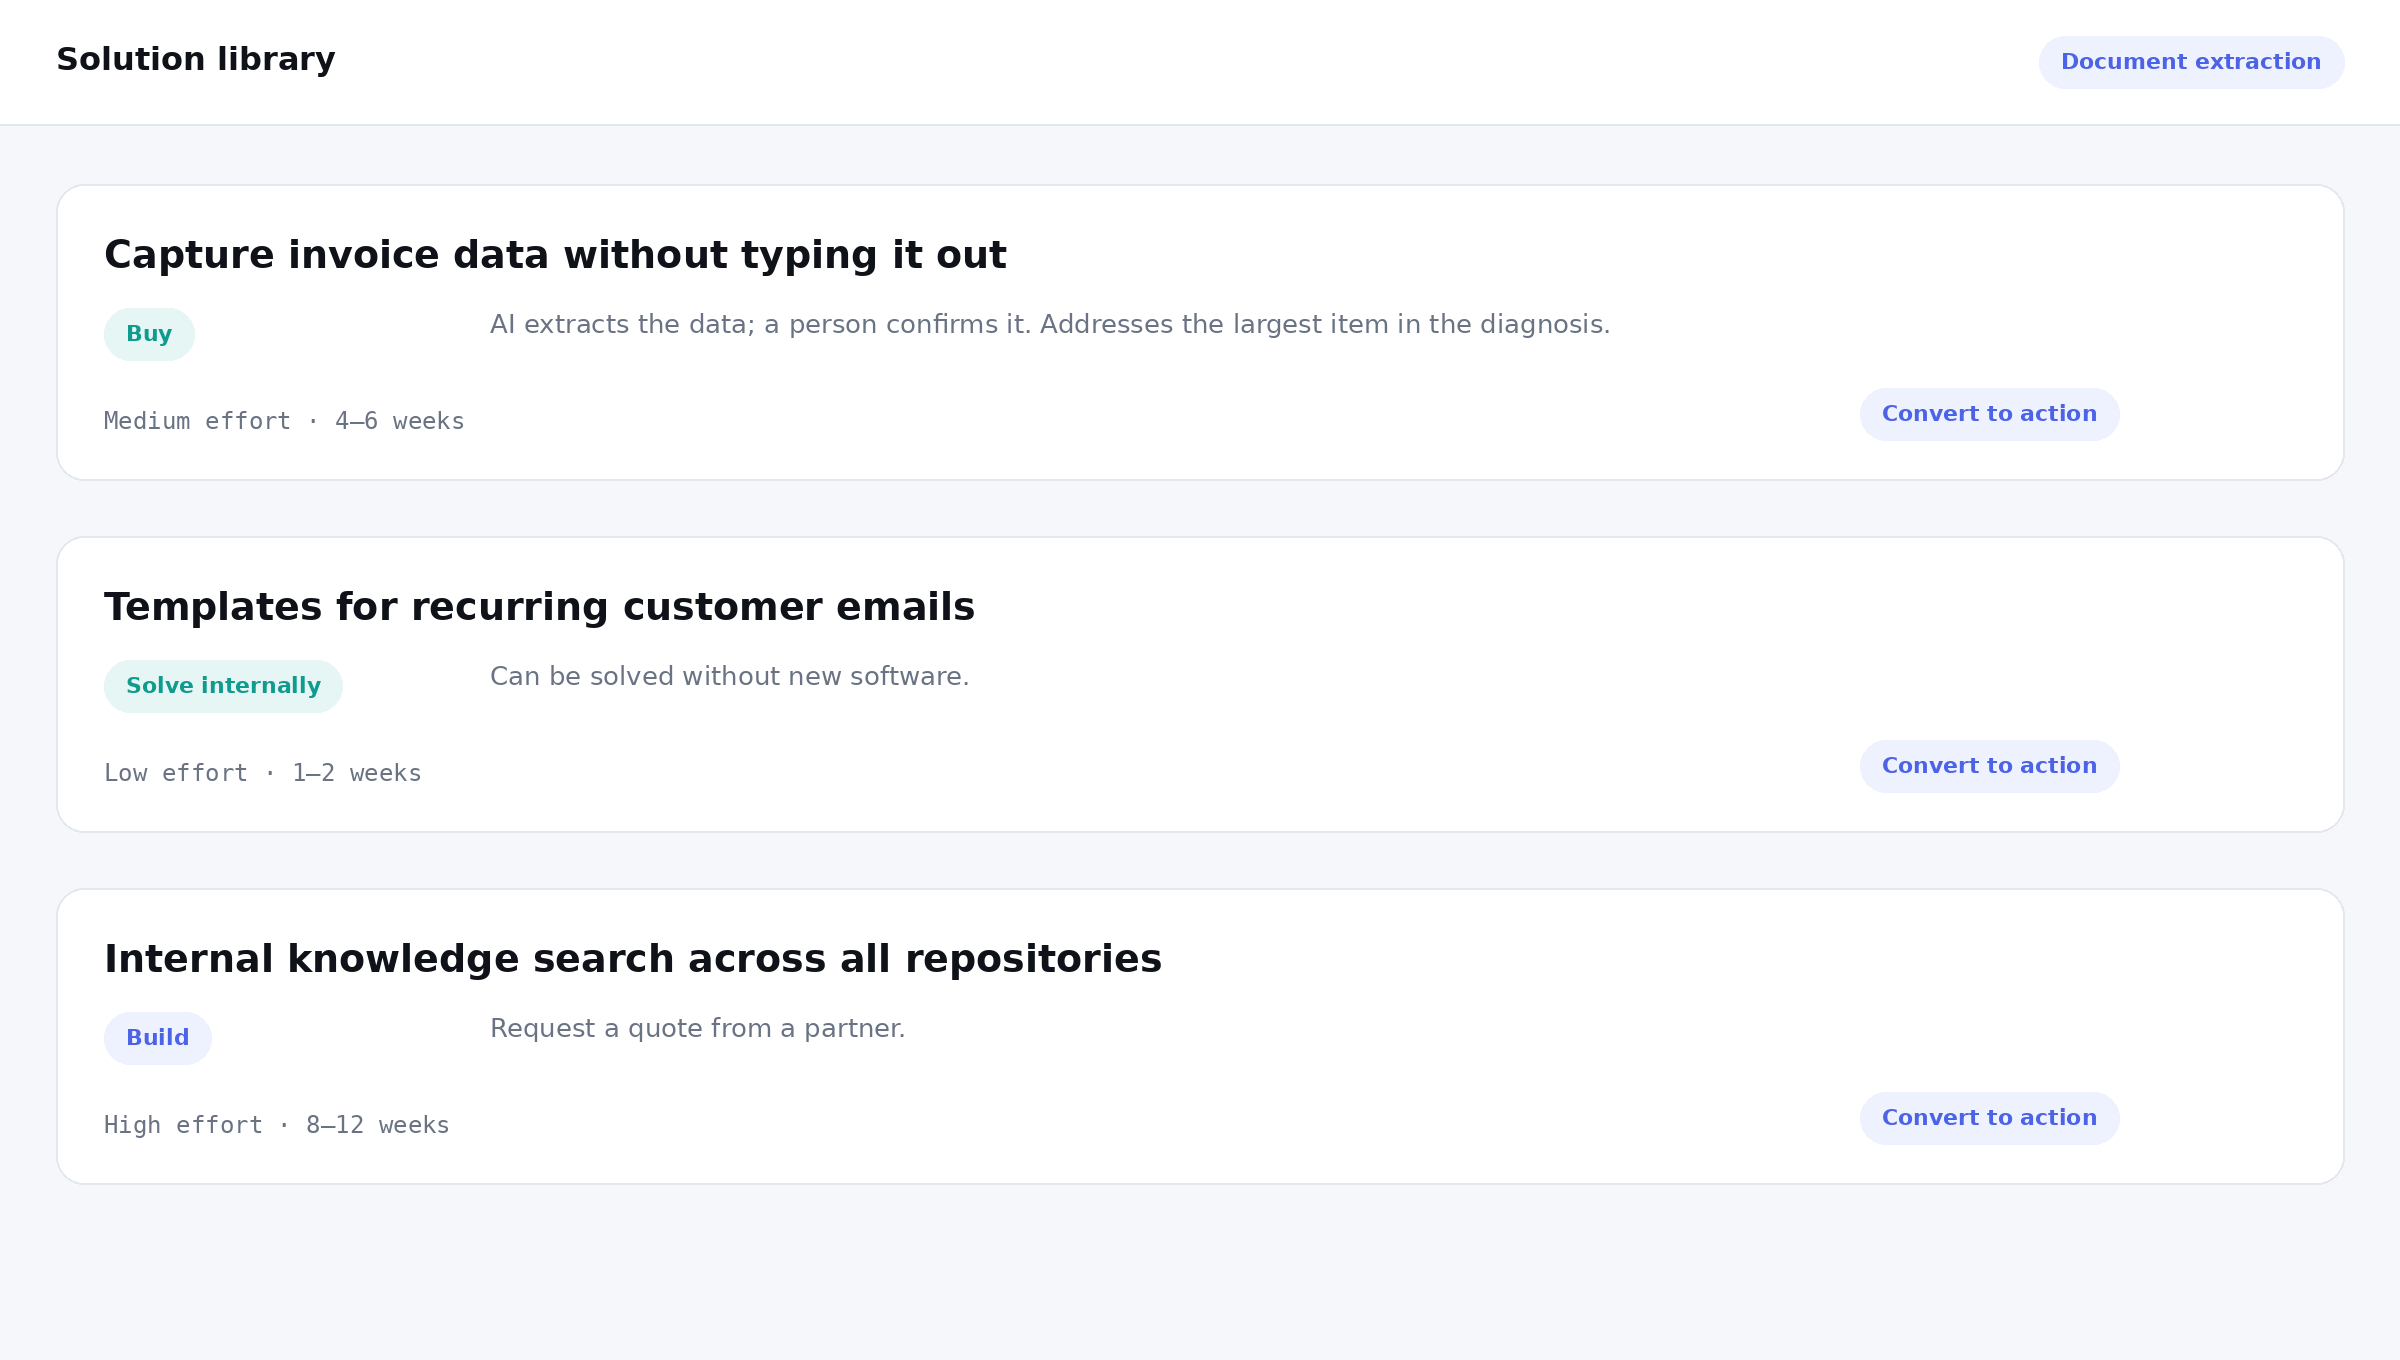This screenshot has width=2400, height=1360.
Task: Click 'Request a quote from a partner' text
Action: [x=698, y=1029]
